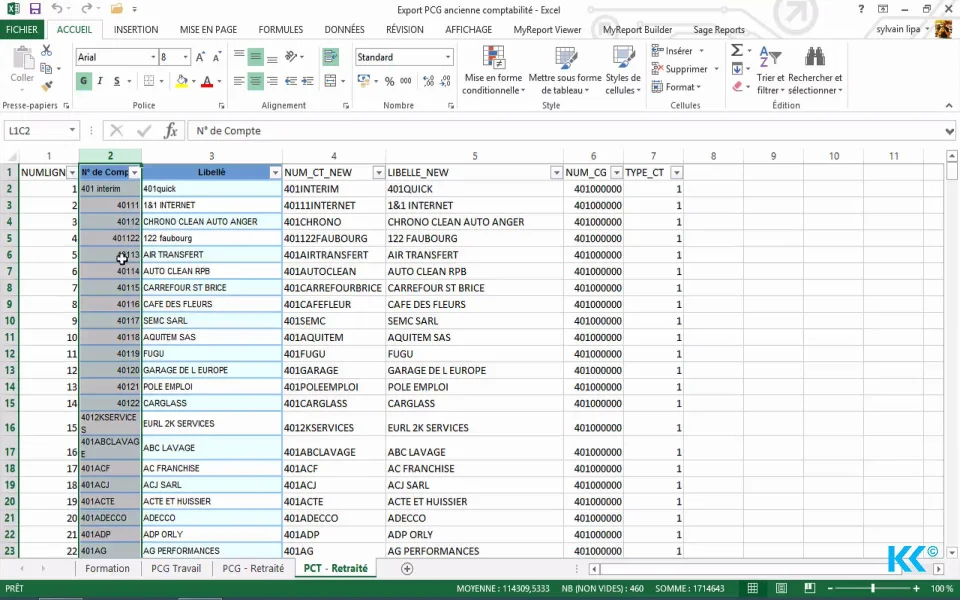Click the Cut scissors icon
The width and height of the screenshot is (960, 600).
pos(47,51)
